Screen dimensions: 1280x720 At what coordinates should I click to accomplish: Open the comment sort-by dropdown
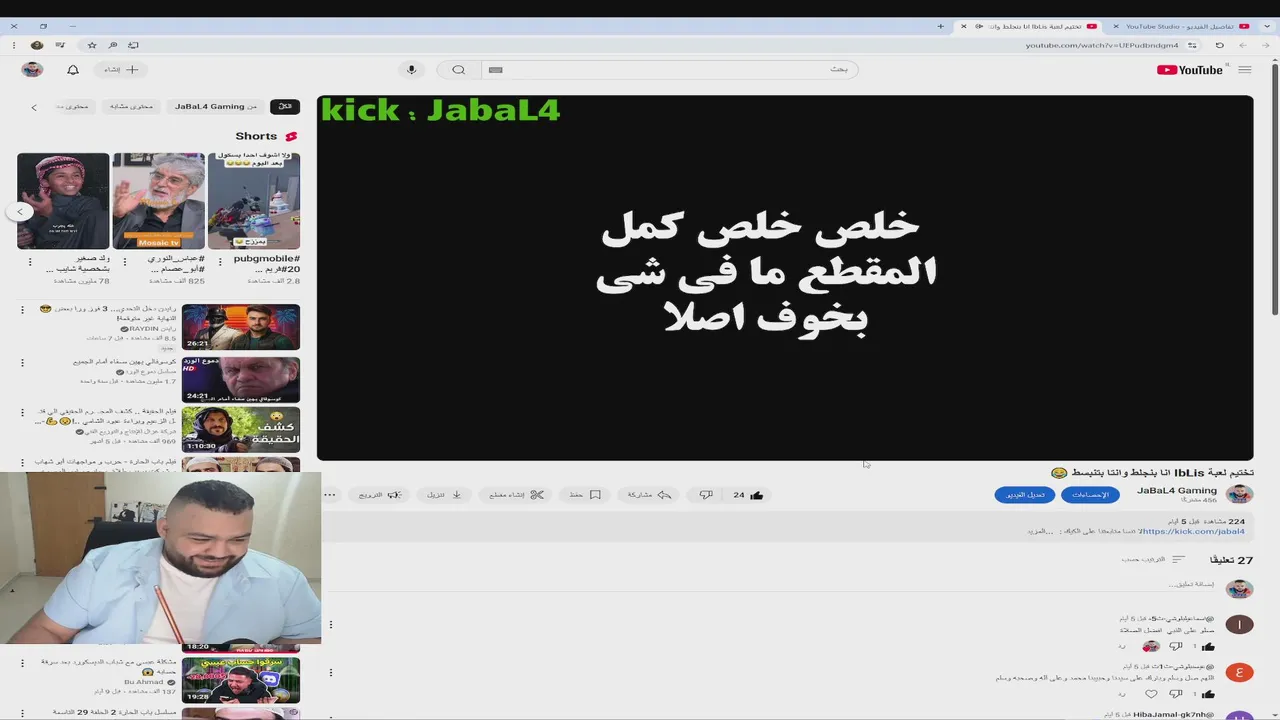[x=1153, y=560]
